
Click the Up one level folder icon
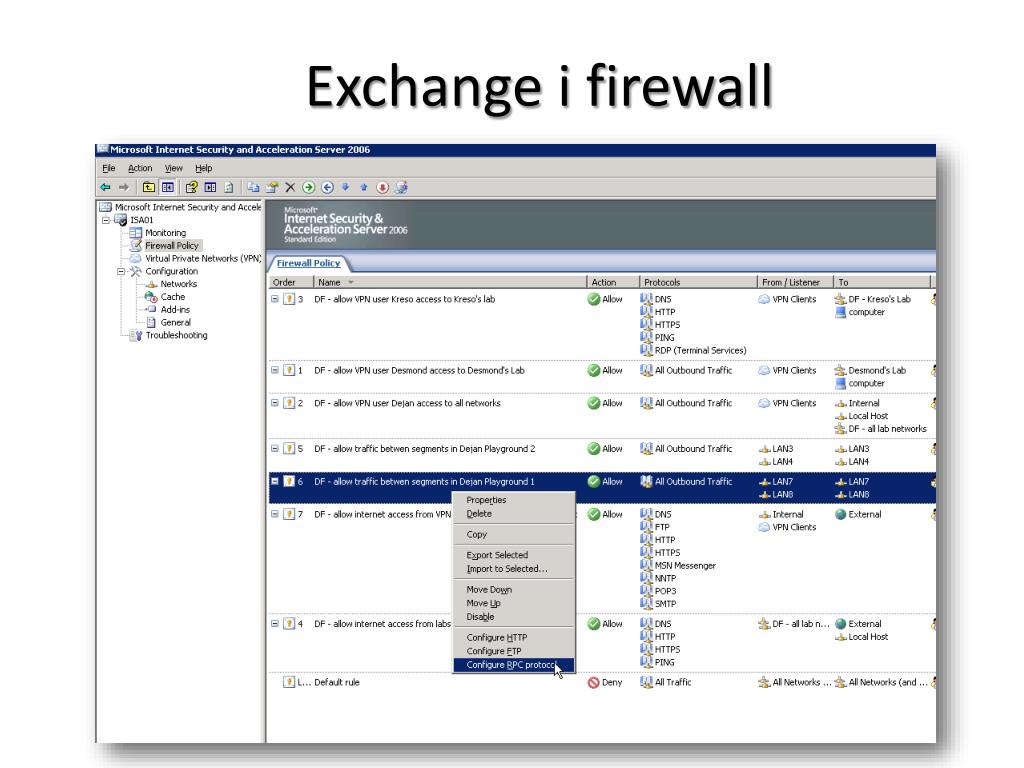pyautogui.click(x=149, y=187)
